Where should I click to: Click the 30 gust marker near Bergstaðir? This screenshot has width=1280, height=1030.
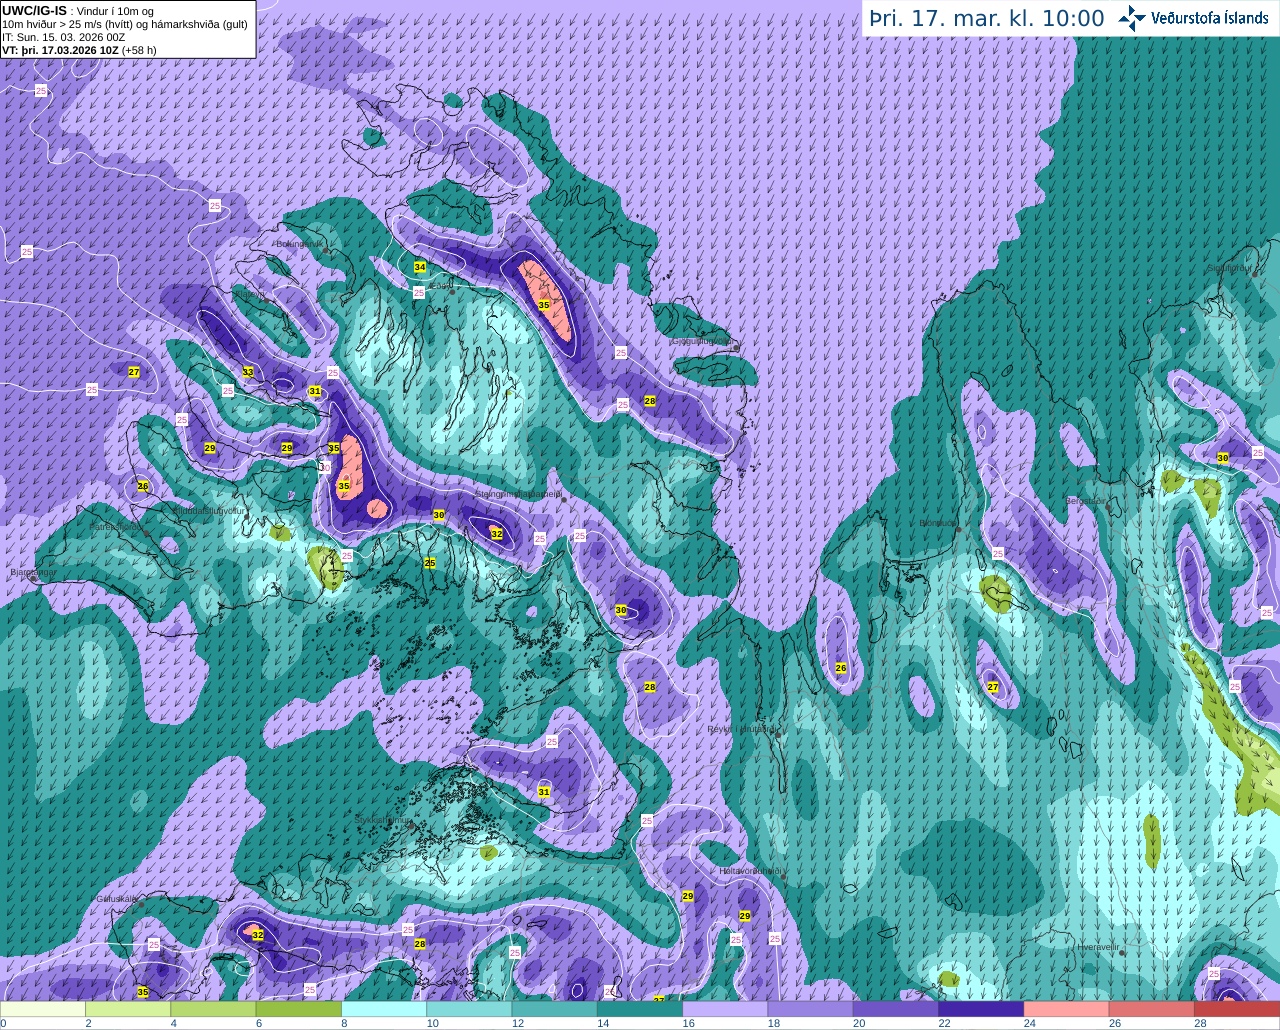[1222, 457]
